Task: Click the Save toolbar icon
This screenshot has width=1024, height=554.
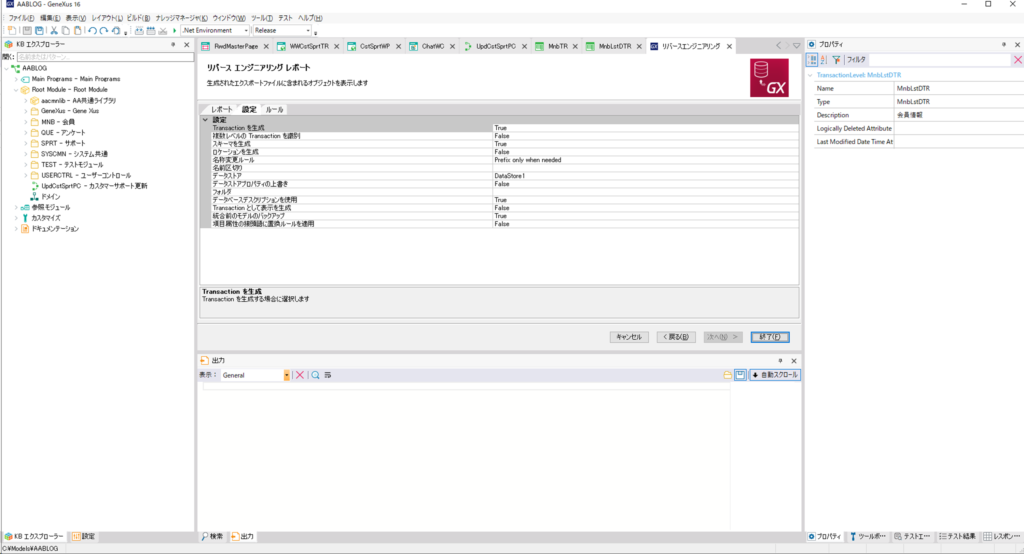Action: tap(27, 31)
